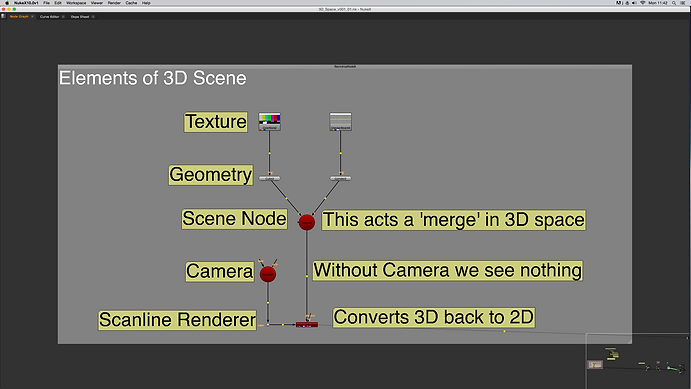Click the 'Elements of 3D Scene' backdrop title
The width and height of the screenshot is (691, 389).
pyautogui.click(x=153, y=78)
